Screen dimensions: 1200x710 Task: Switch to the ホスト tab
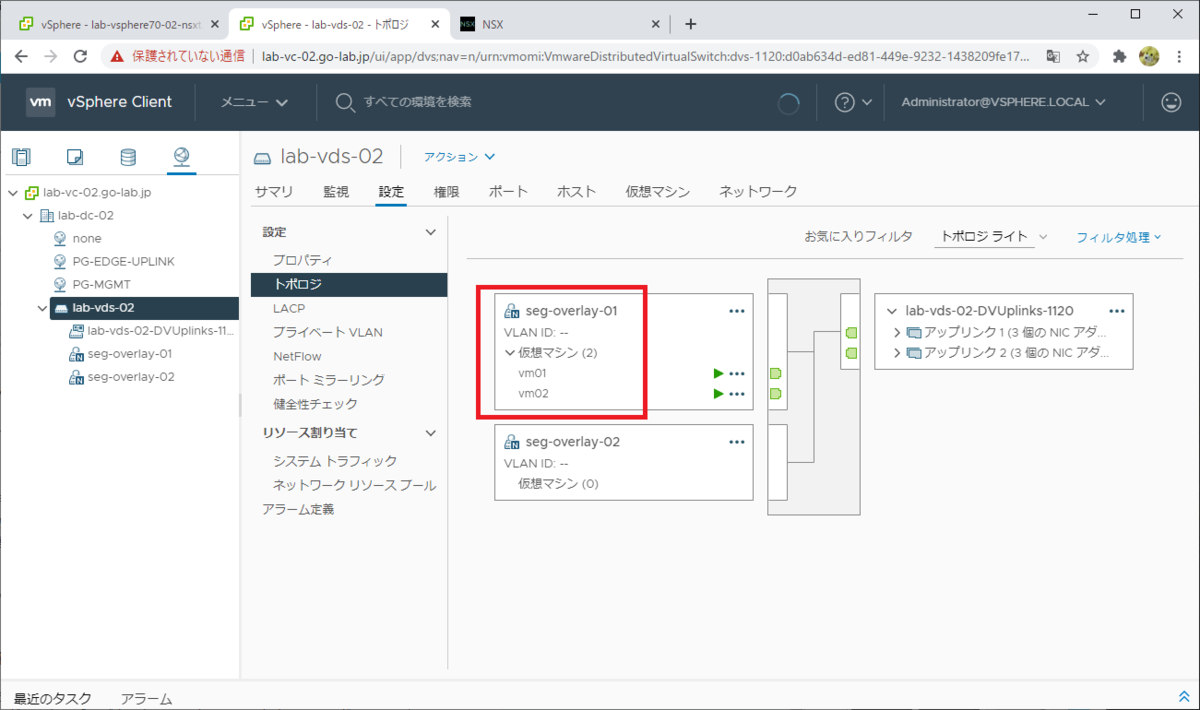[x=576, y=192]
